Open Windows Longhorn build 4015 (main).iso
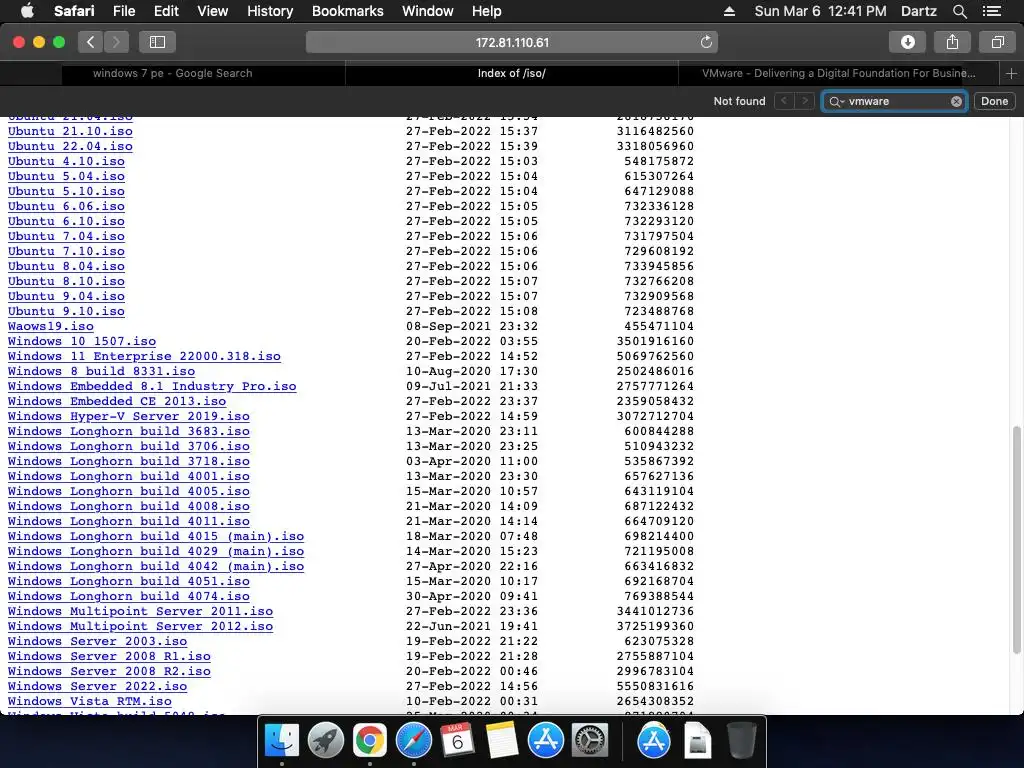Screen dimensions: 1024x768 pyautogui.click(x=156, y=536)
